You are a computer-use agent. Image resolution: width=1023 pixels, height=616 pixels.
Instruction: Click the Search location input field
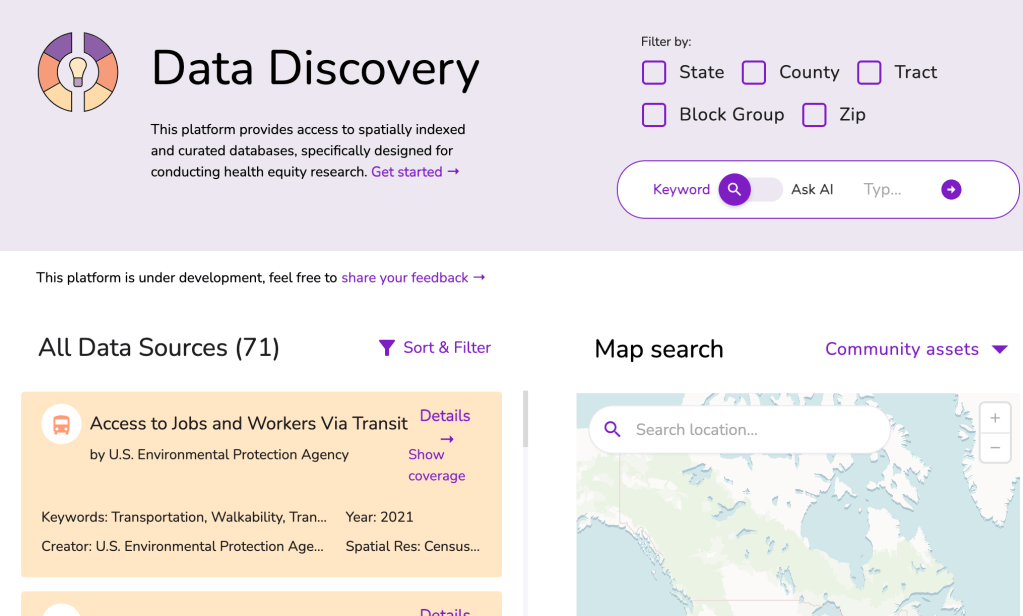[x=750, y=430]
